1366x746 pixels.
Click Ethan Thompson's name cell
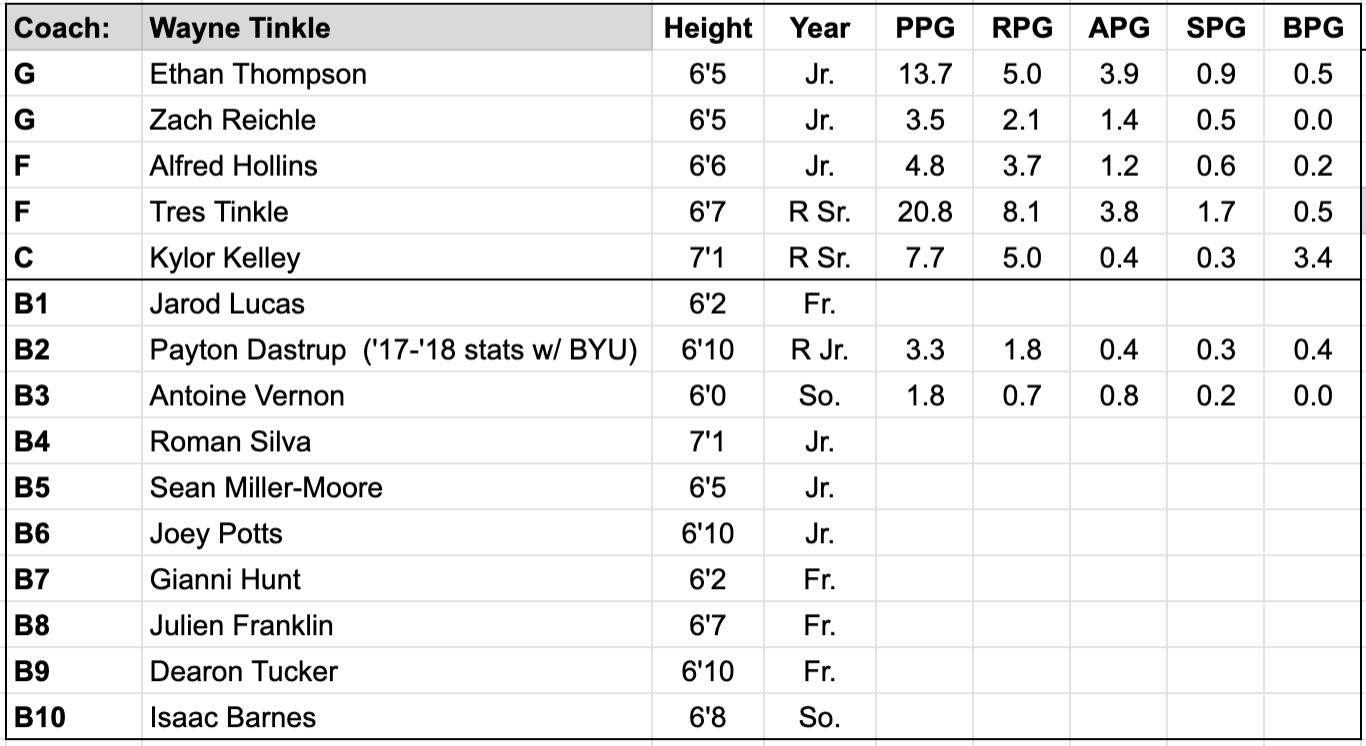(x=396, y=74)
